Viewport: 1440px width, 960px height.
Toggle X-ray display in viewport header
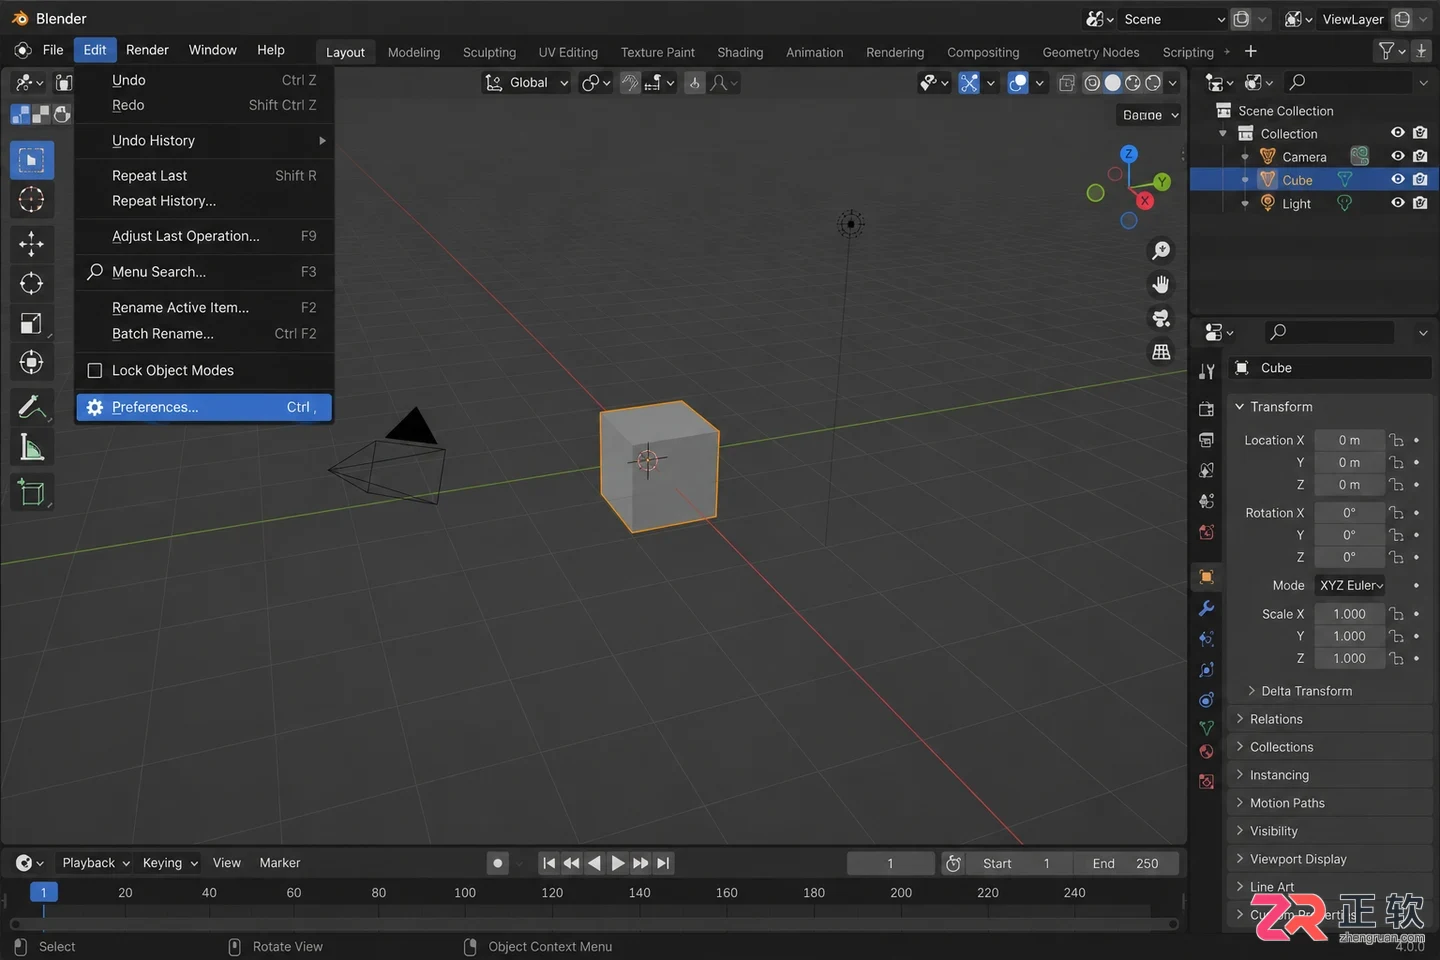coord(1067,83)
